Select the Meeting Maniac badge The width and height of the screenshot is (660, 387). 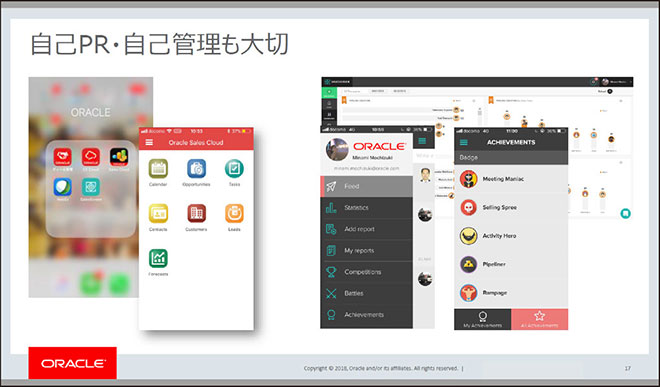pyautogui.click(x=511, y=179)
